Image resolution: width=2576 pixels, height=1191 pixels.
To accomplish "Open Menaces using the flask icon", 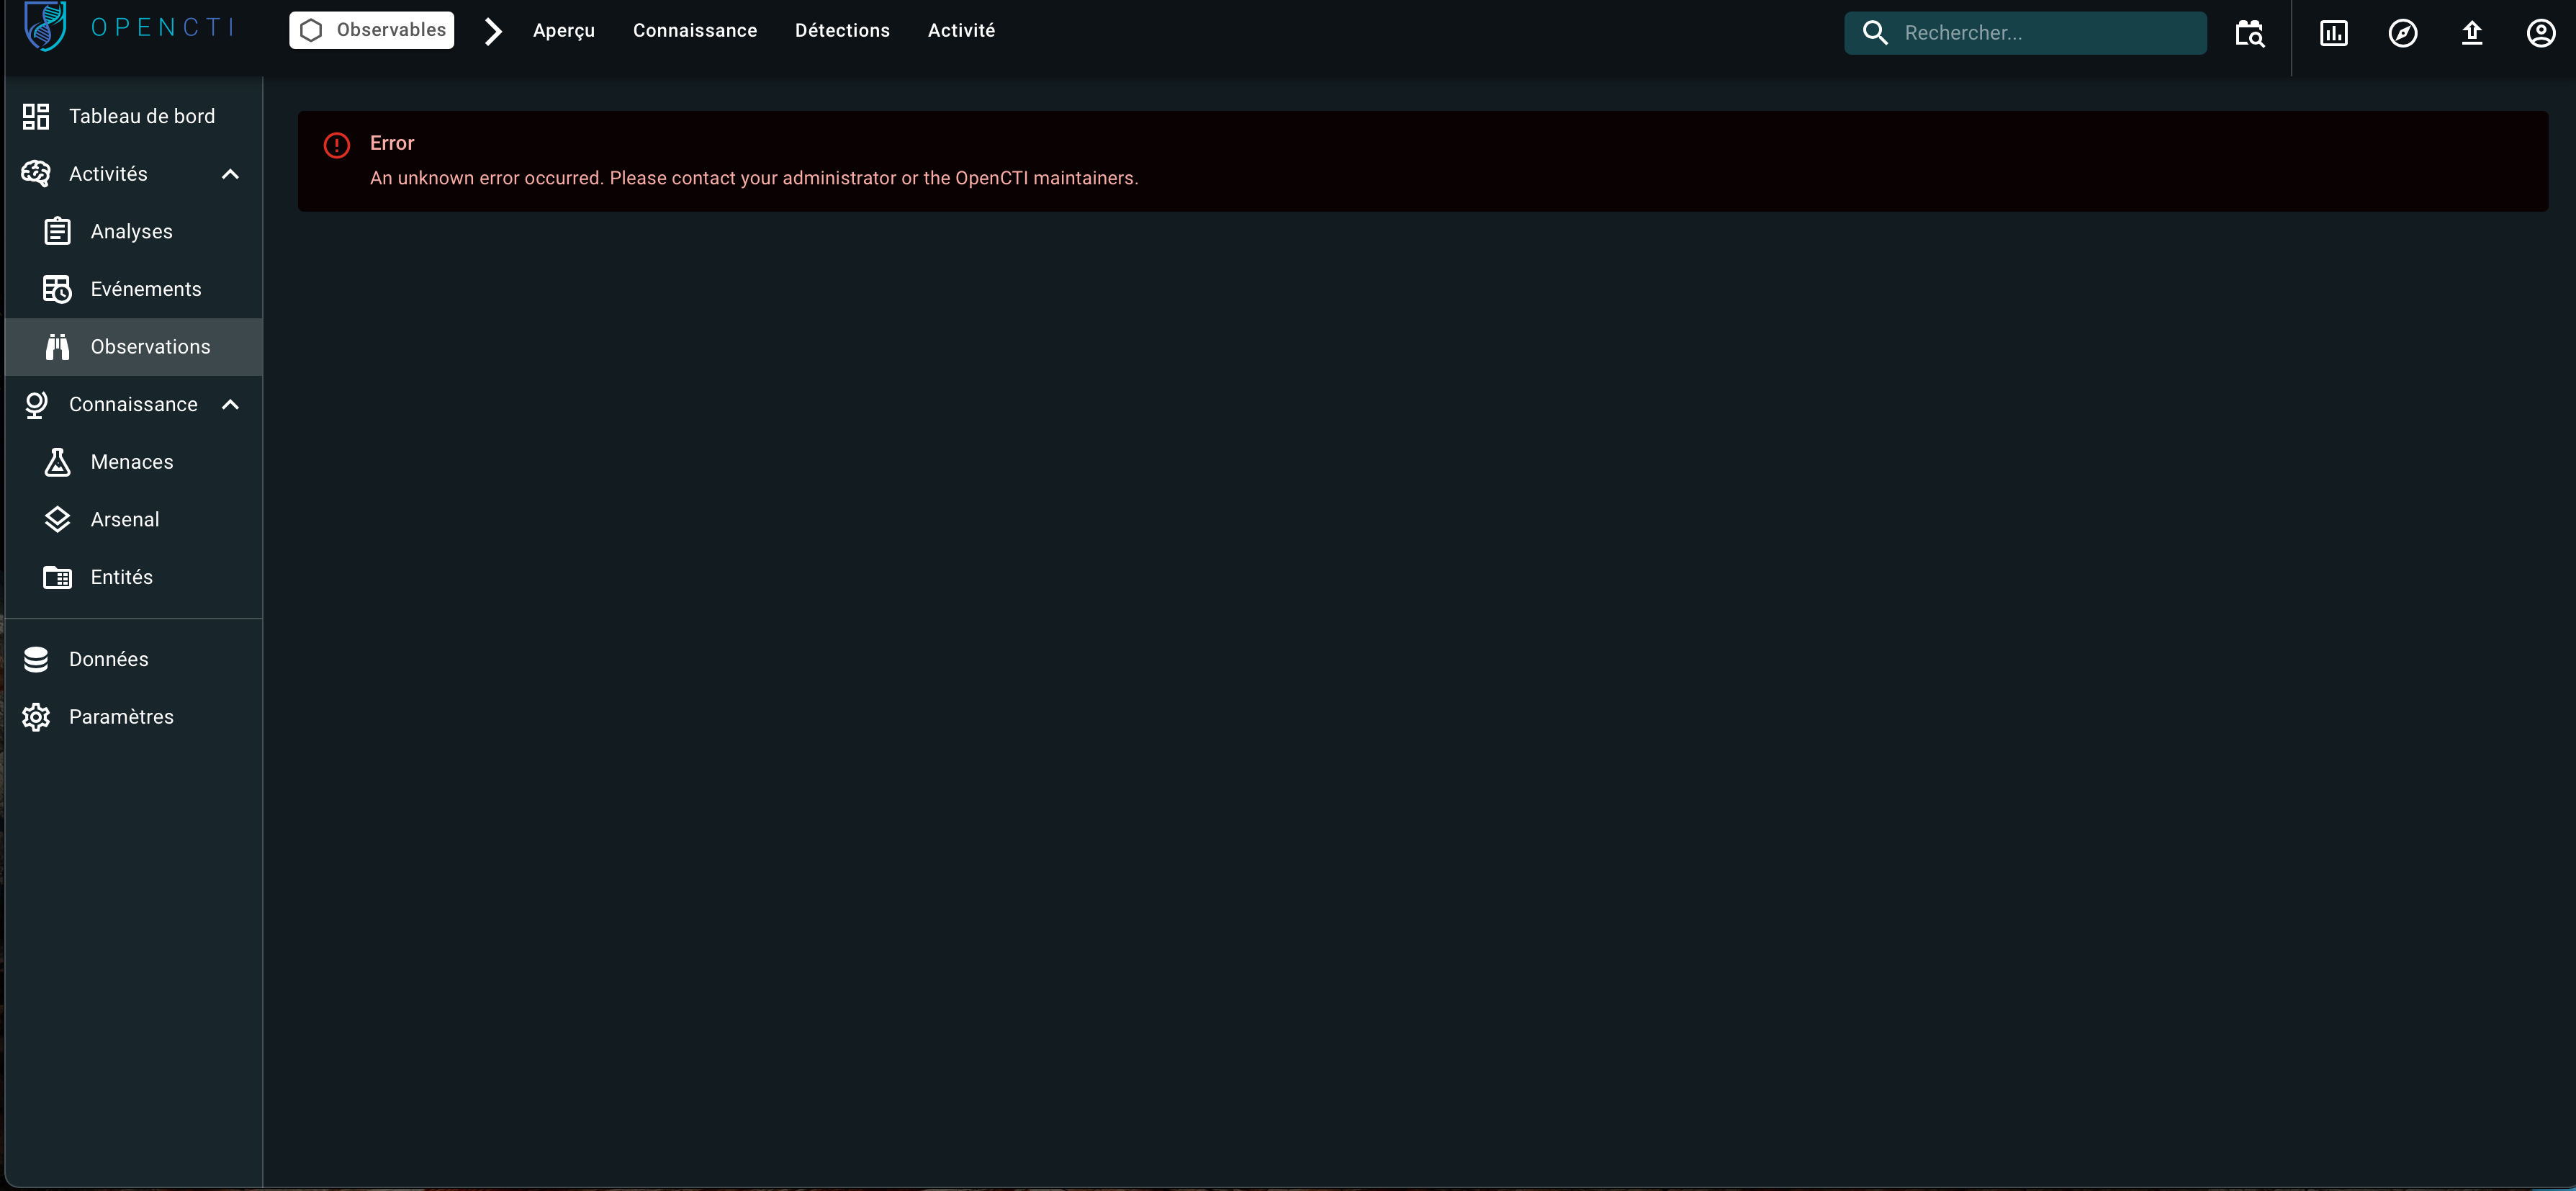I will coord(57,462).
